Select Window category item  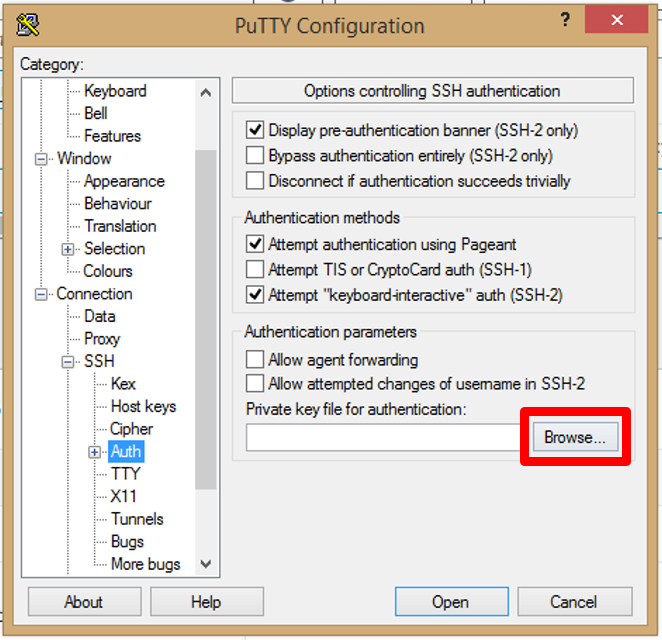84,159
